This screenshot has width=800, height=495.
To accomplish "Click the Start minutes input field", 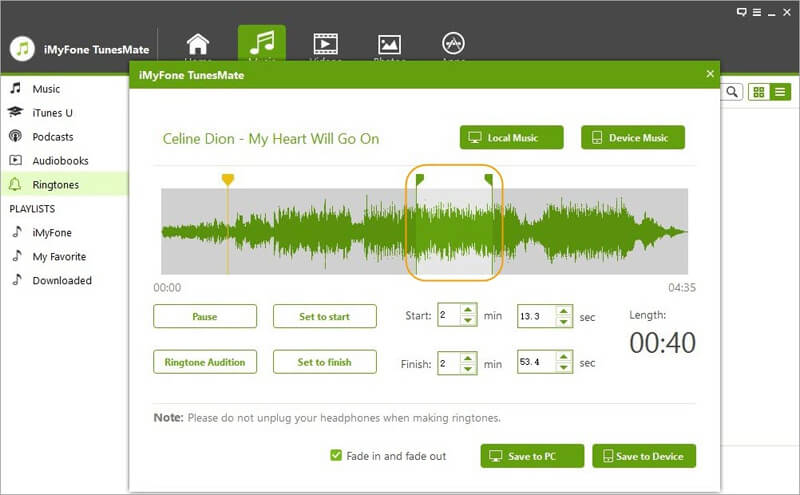I will click(449, 315).
